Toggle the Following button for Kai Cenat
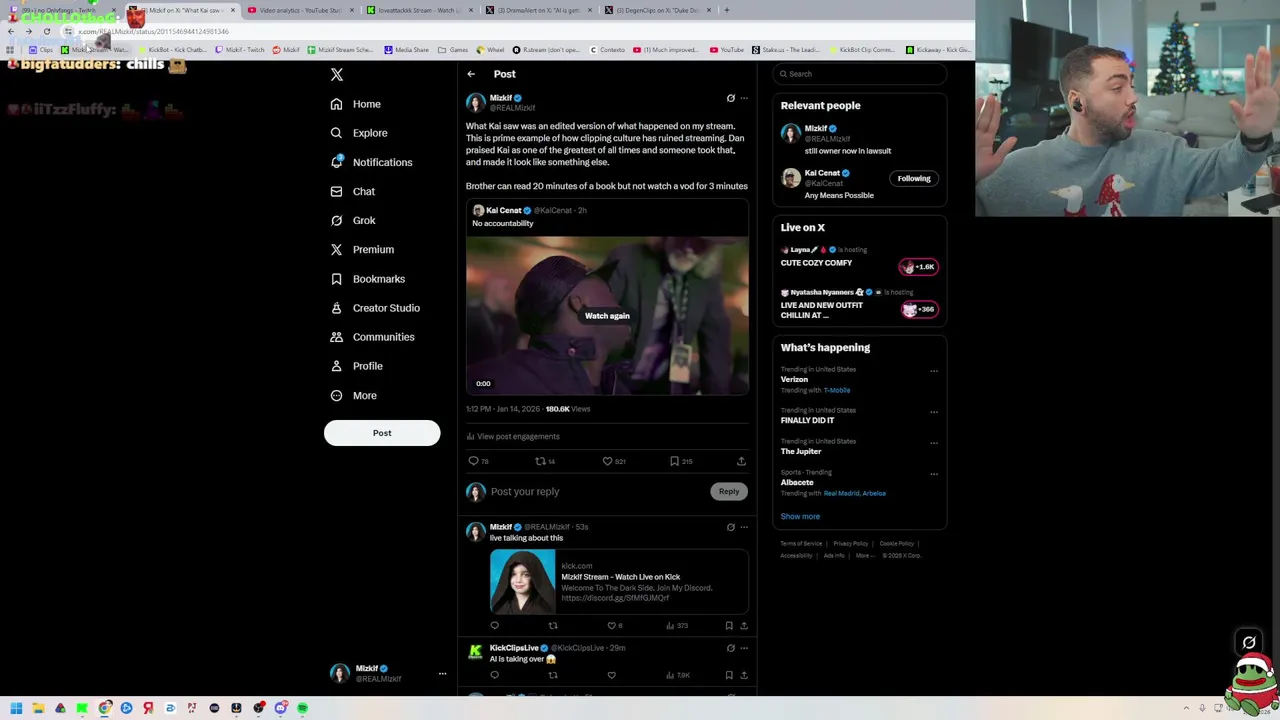Viewport: 1280px width, 720px height. pyautogui.click(x=913, y=179)
